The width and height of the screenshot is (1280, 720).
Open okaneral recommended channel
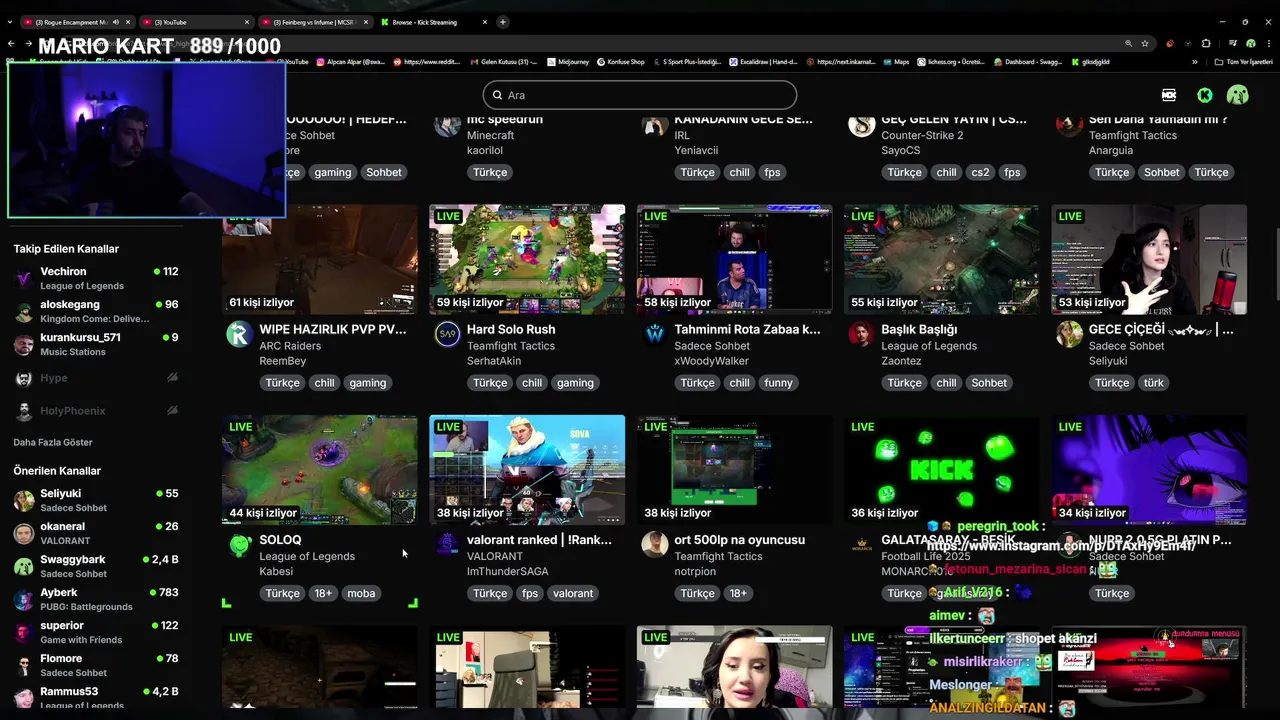[x=96, y=533]
